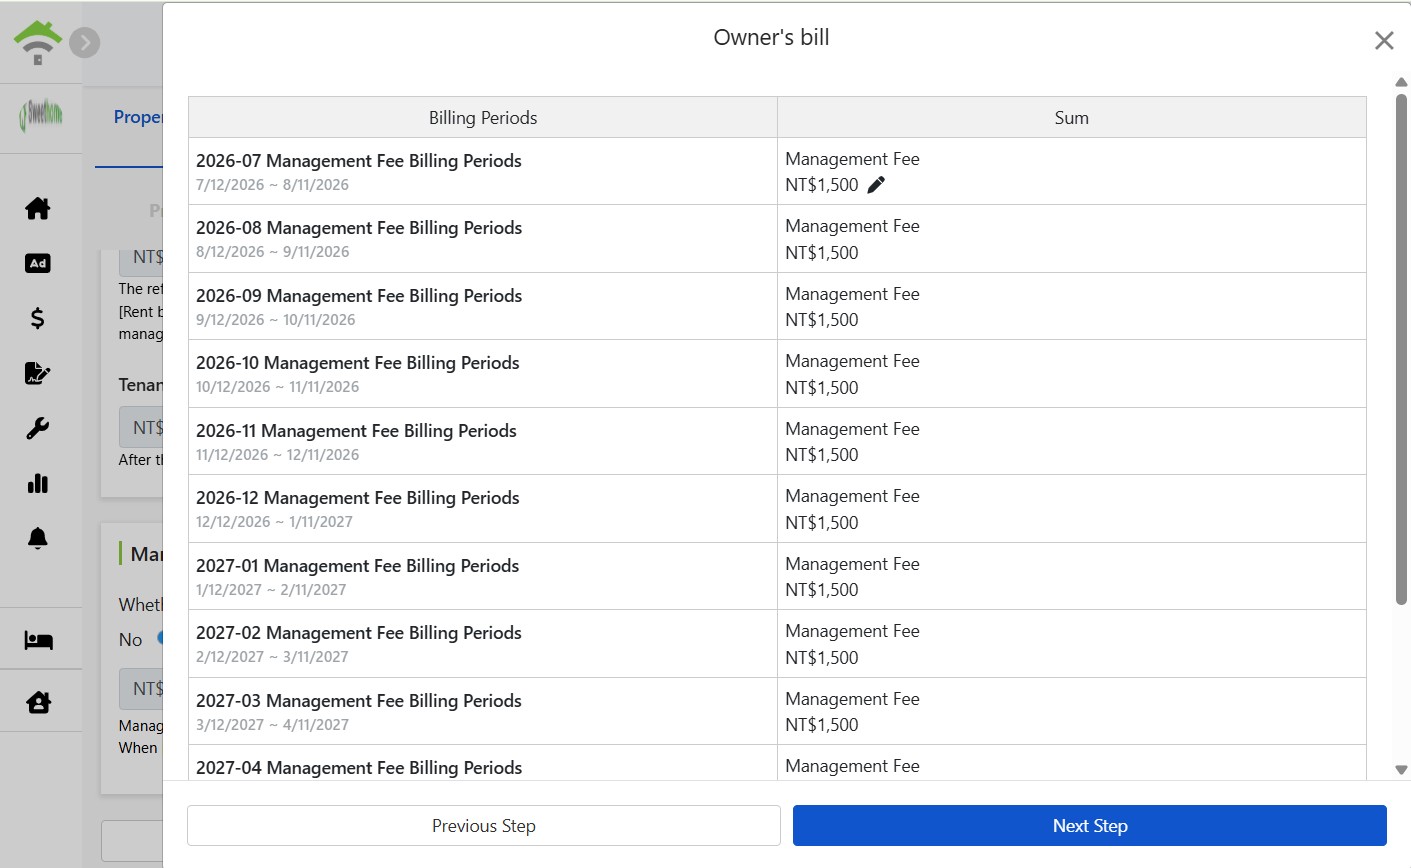Click the vertical scrollbar thumb of the dialog

(x=1401, y=350)
